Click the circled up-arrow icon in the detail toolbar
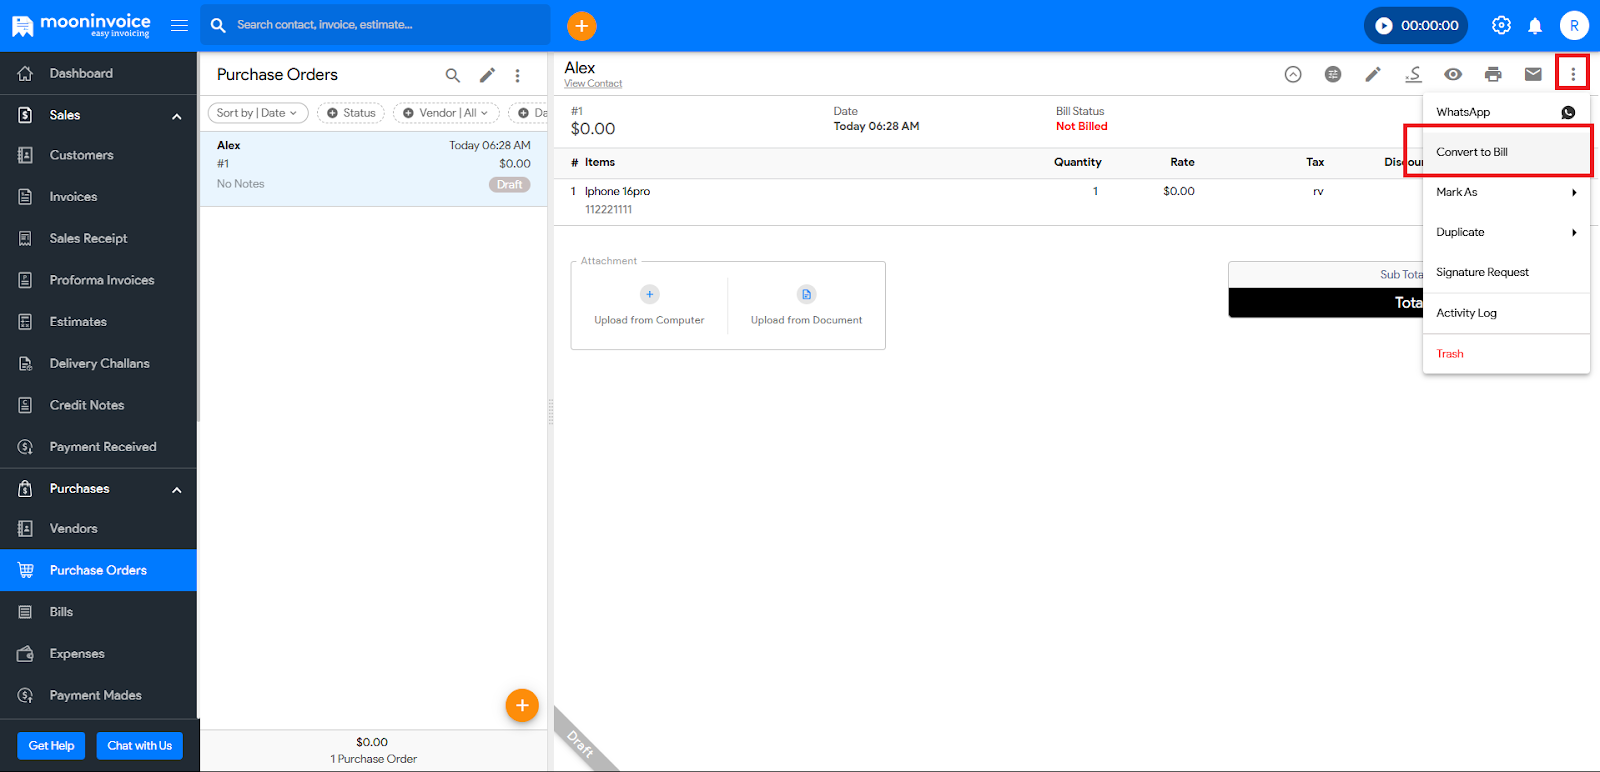The image size is (1600, 772). pos(1293,74)
